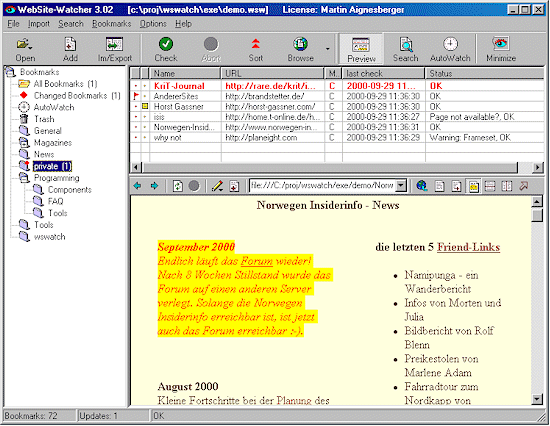Select the Components subfolder
The image size is (550, 426).
69,190
